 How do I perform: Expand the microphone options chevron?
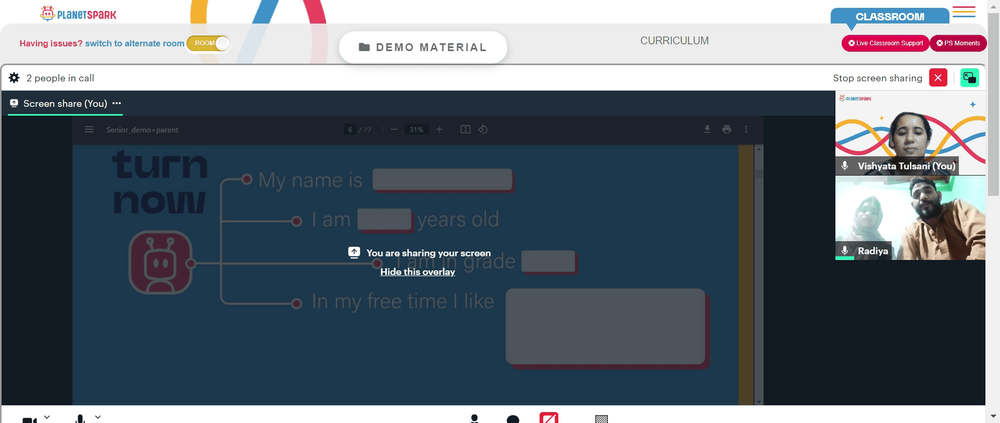point(98,417)
